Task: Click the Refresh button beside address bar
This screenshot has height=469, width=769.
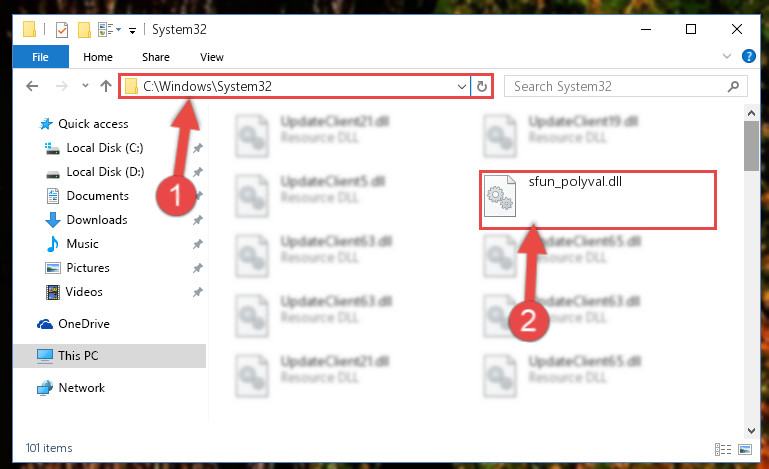Action: tap(482, 86)
